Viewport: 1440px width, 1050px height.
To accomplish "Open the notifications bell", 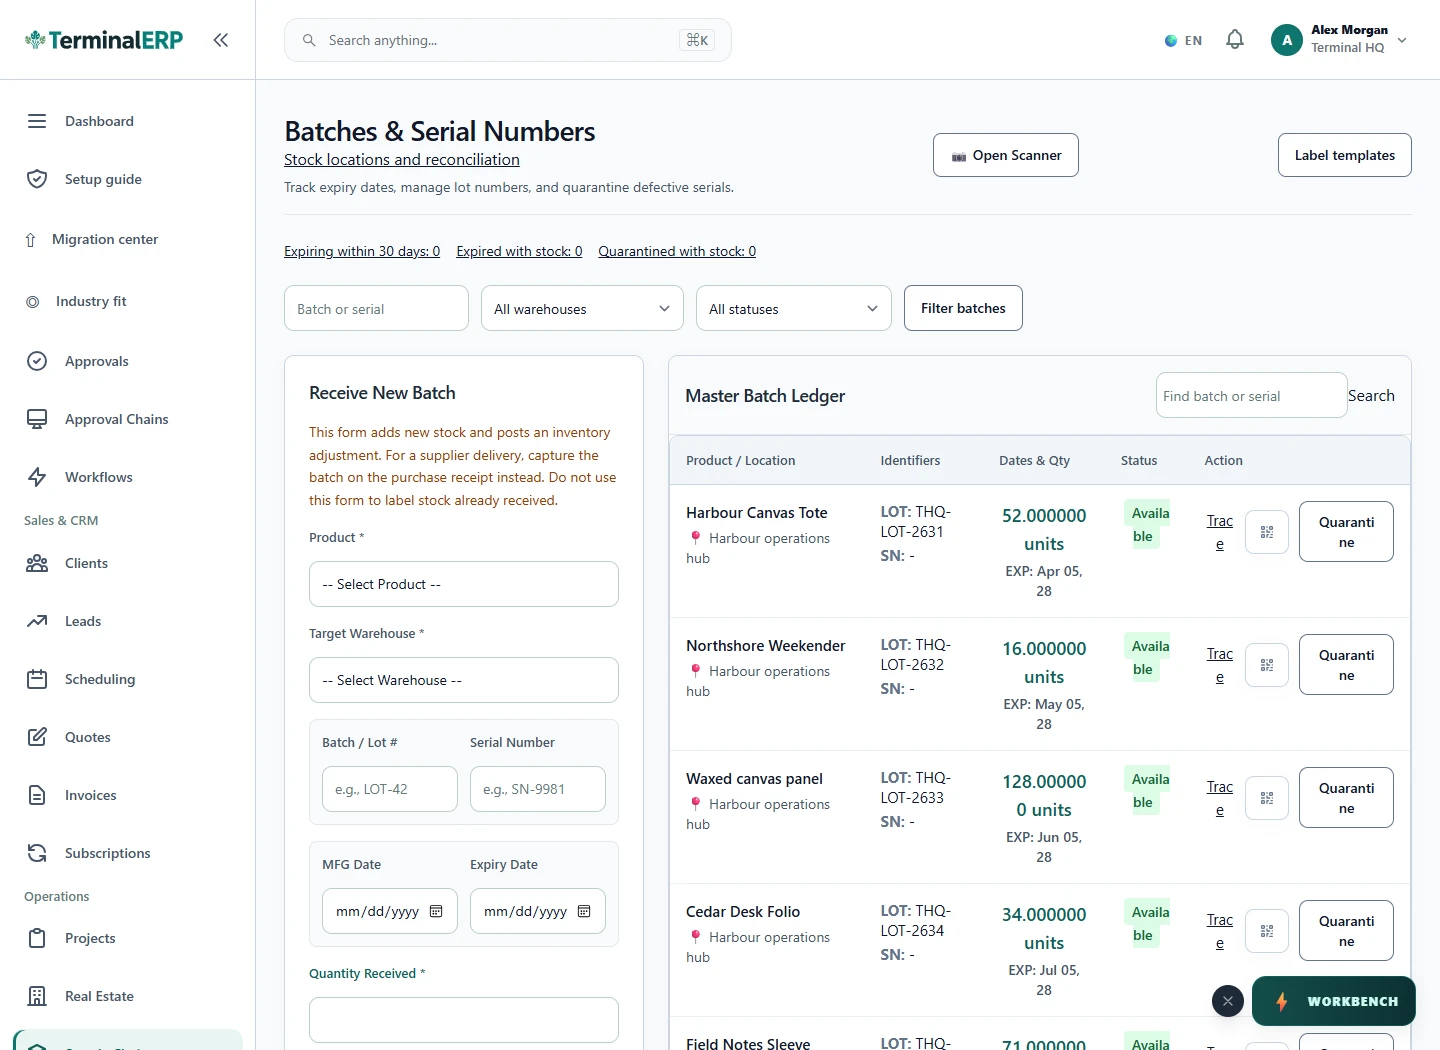I will [x=1235, y=40].
